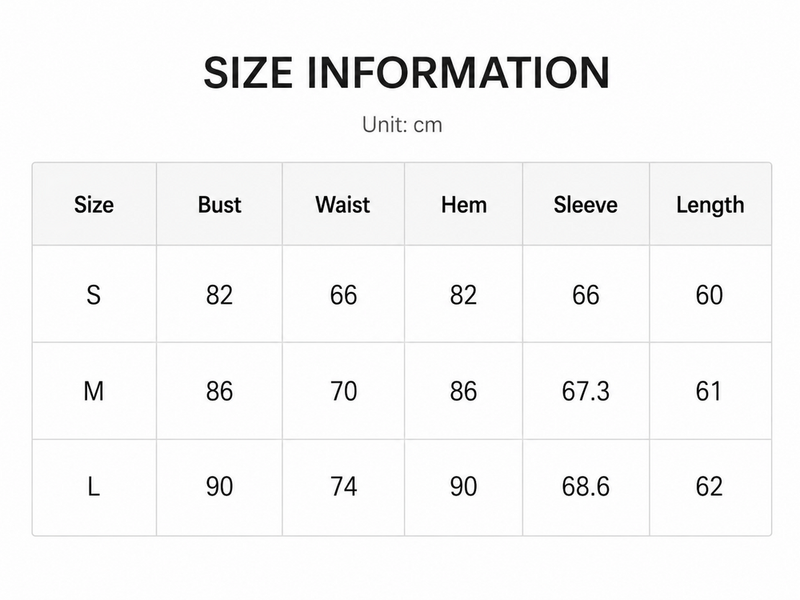Select the Hem column header
Screen dimensions: 800x600
click(464, 205)
